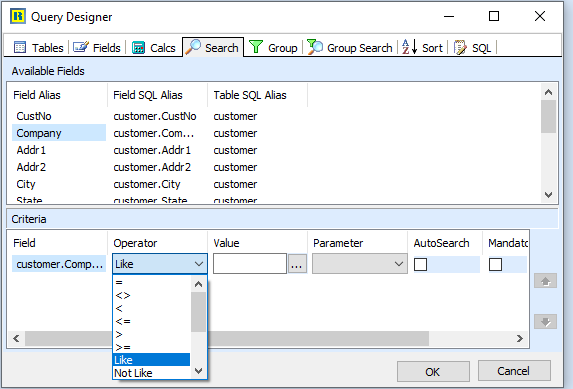Screen dimensions: 573x389
Task: Click customer.City SQL alias cell
Action: [147, 184]
